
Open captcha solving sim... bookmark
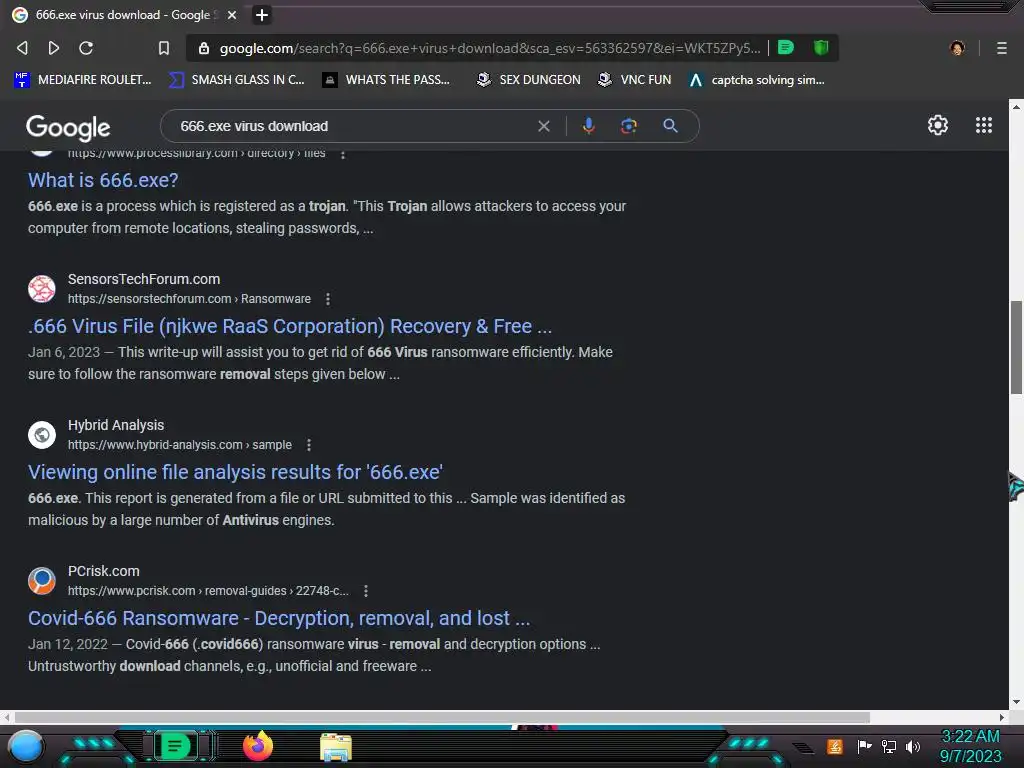click(x=757, y=80)
